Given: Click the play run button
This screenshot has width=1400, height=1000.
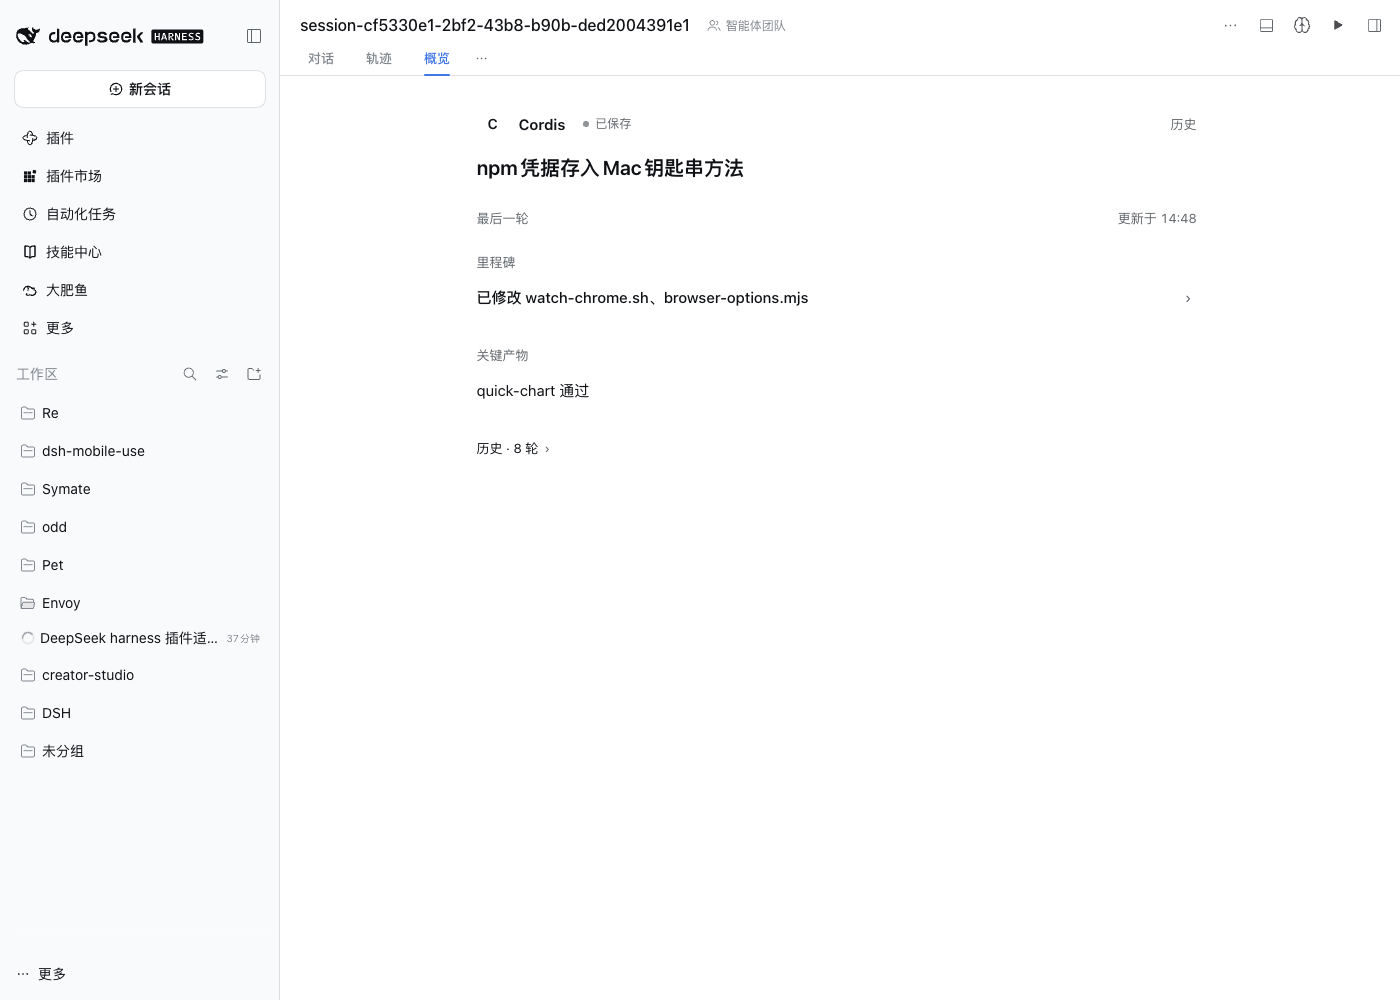Looking at the screenshot, I should click(x=1338, y=25).
